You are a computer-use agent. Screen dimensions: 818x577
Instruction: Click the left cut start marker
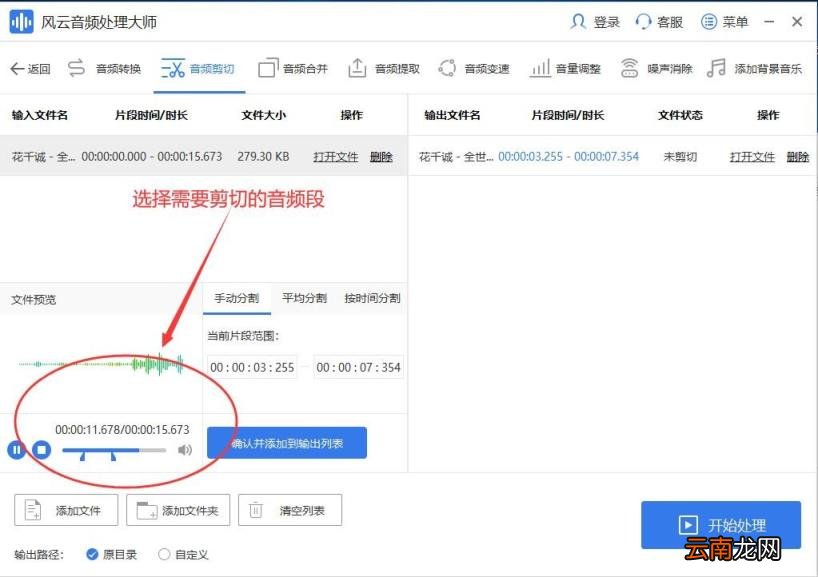point(82,456)
